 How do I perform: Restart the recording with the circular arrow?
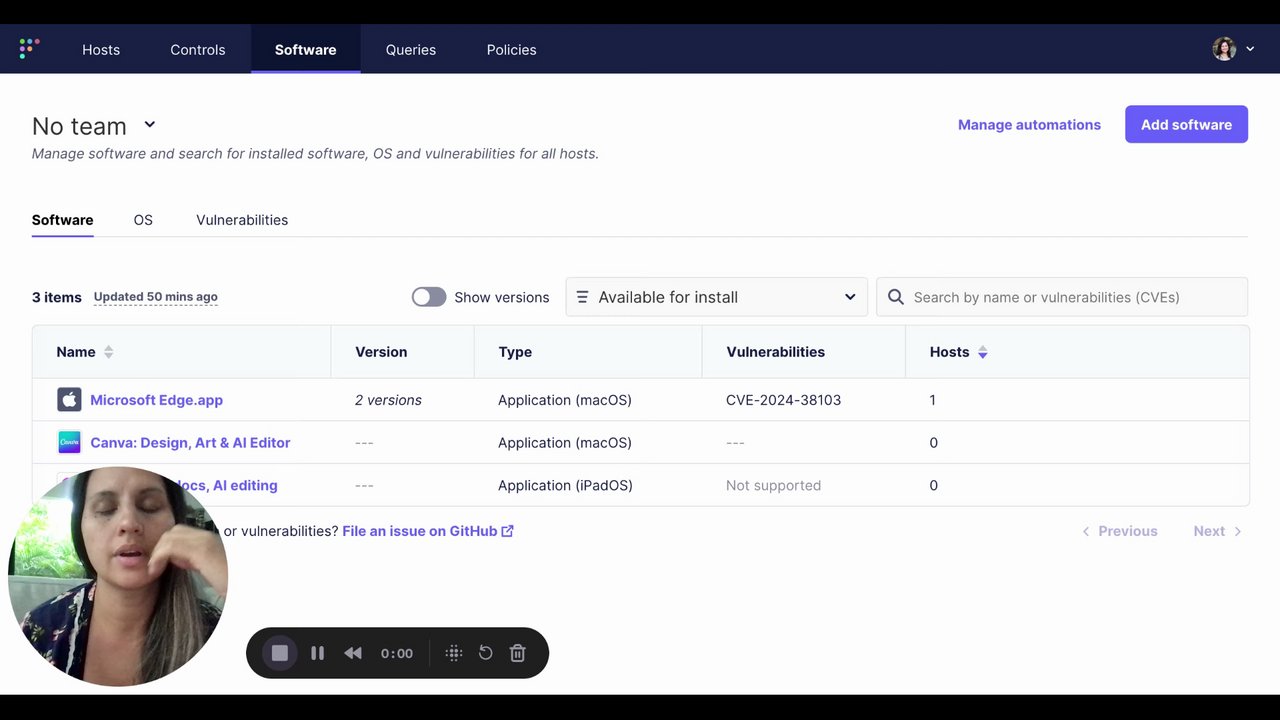tap(485, 653)
